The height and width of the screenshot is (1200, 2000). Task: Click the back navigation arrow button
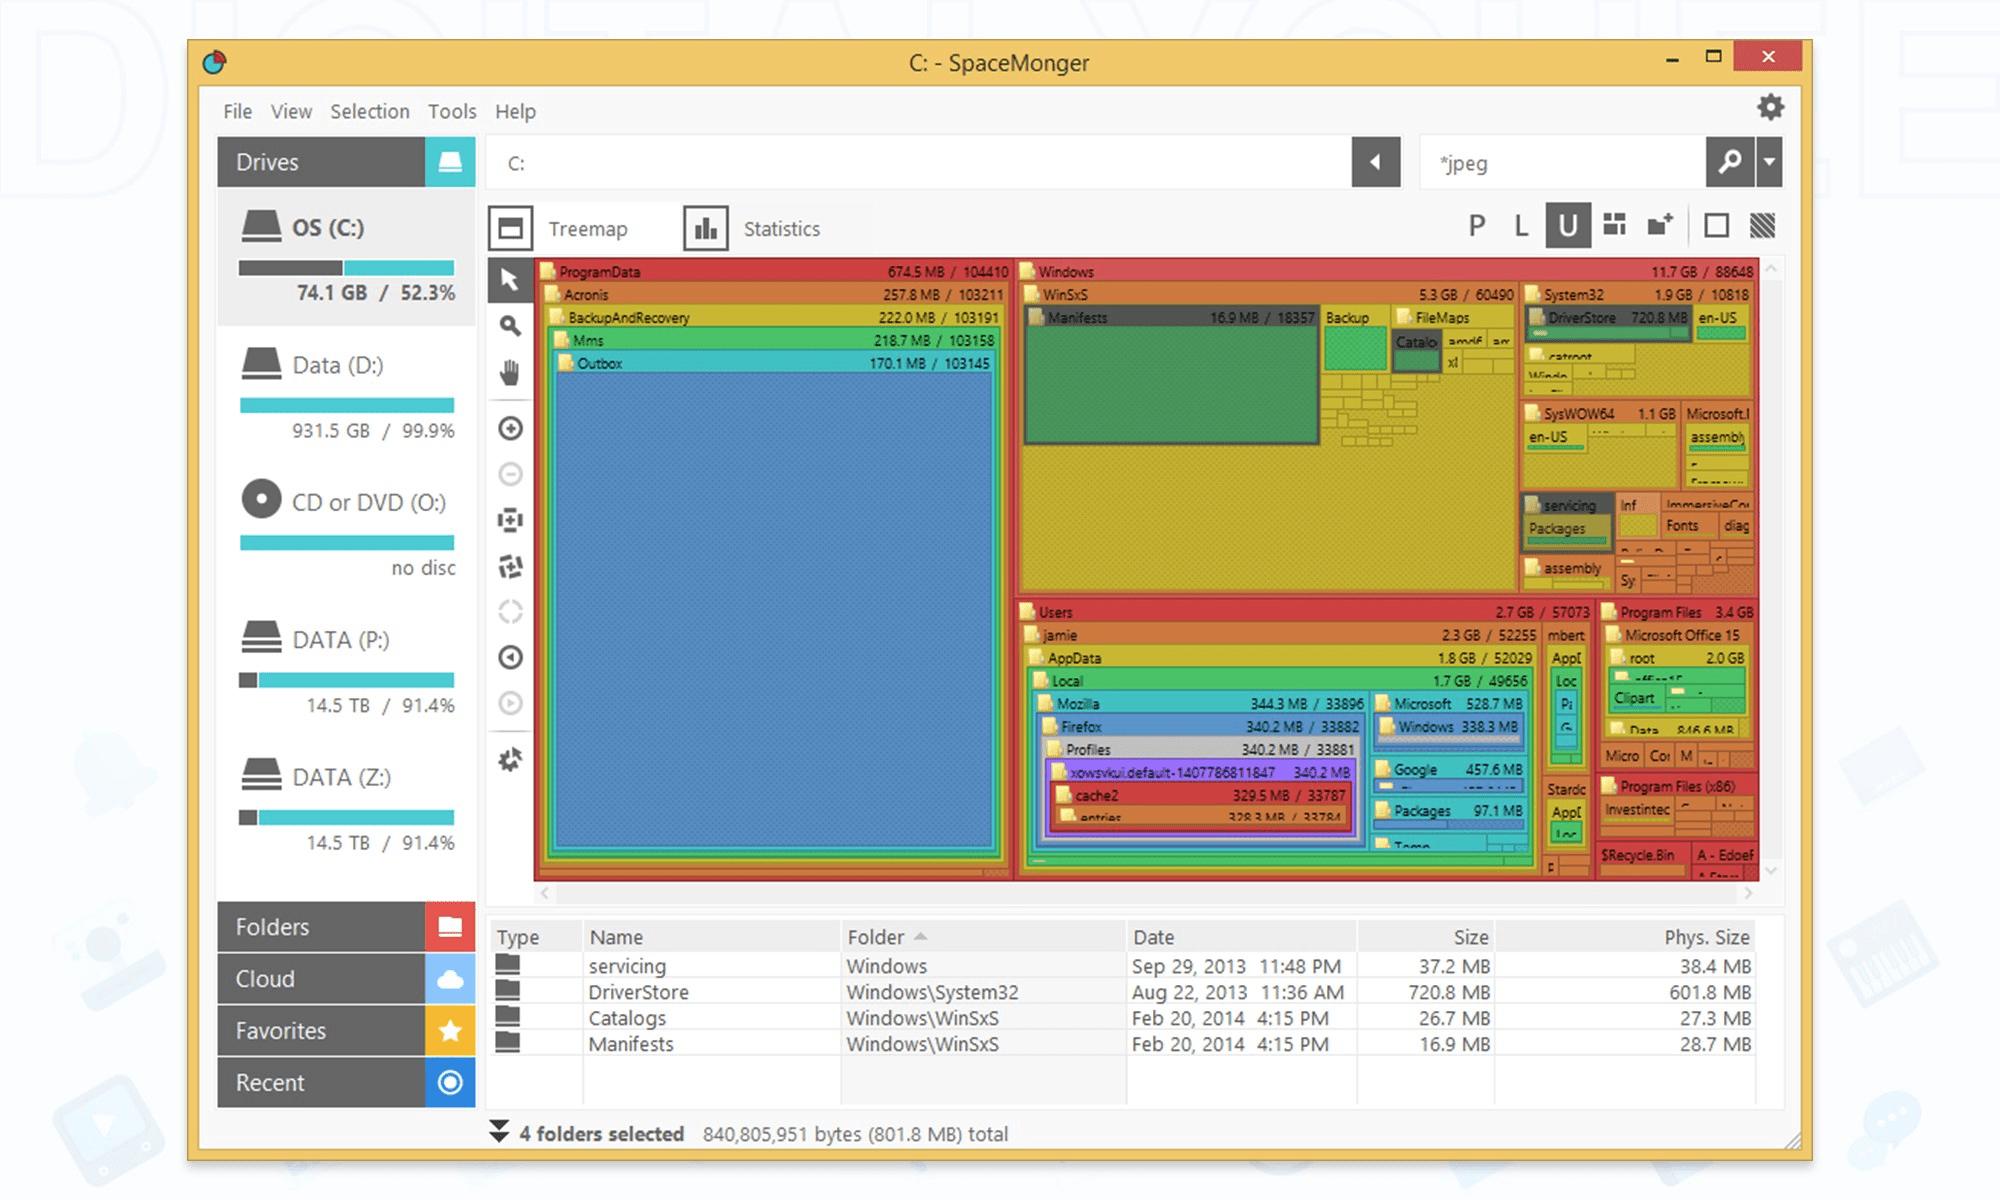tap(1376, 162)
